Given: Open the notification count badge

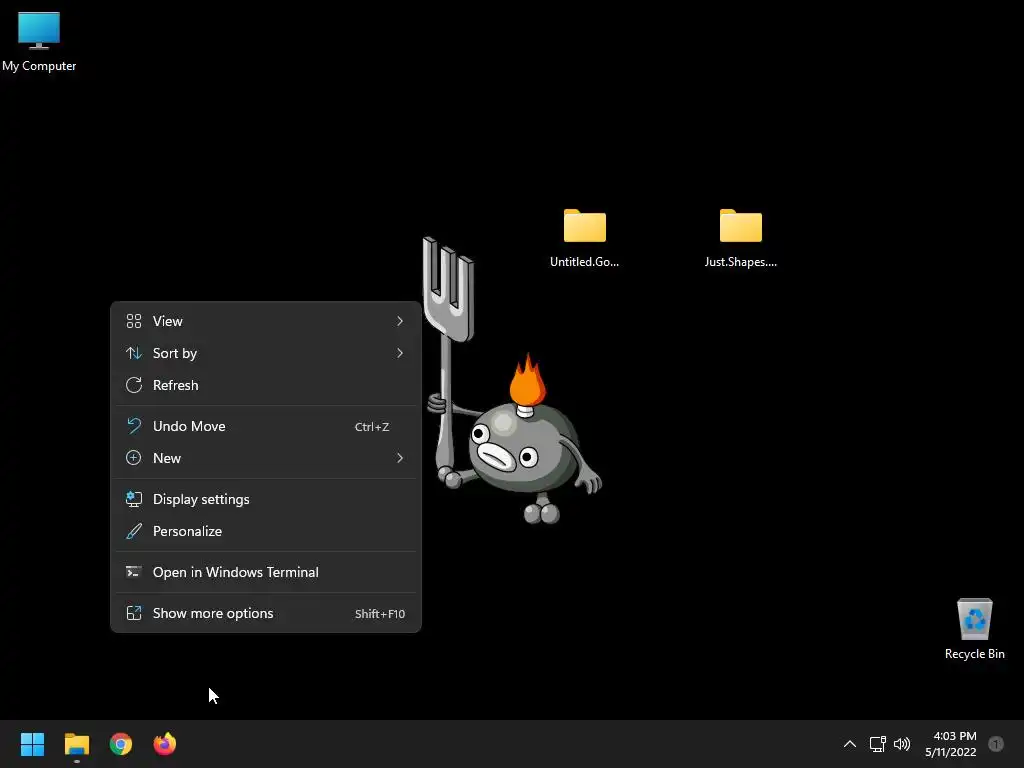Looking at the screenshot, I should click(x=996, y=744).
